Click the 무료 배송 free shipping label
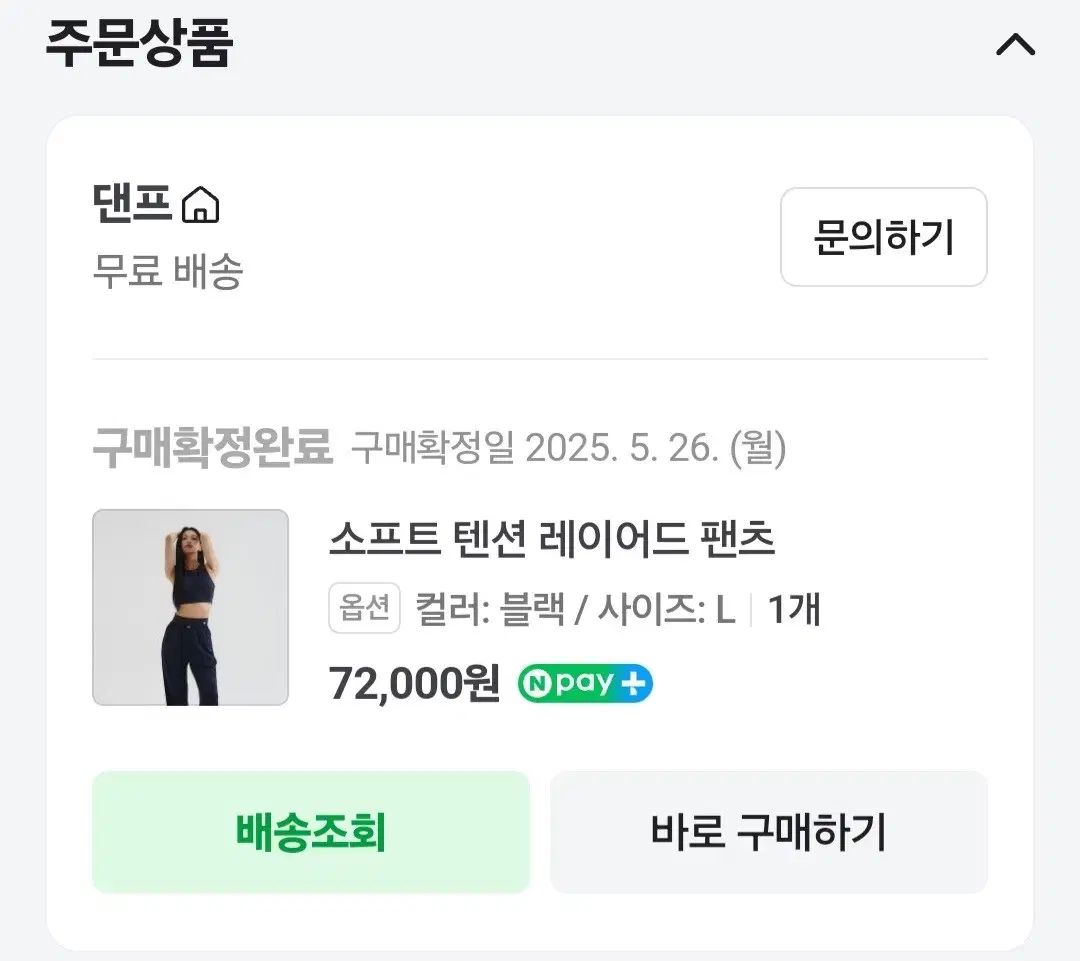This screenshot has height=961, width=1080. [163, 272]
